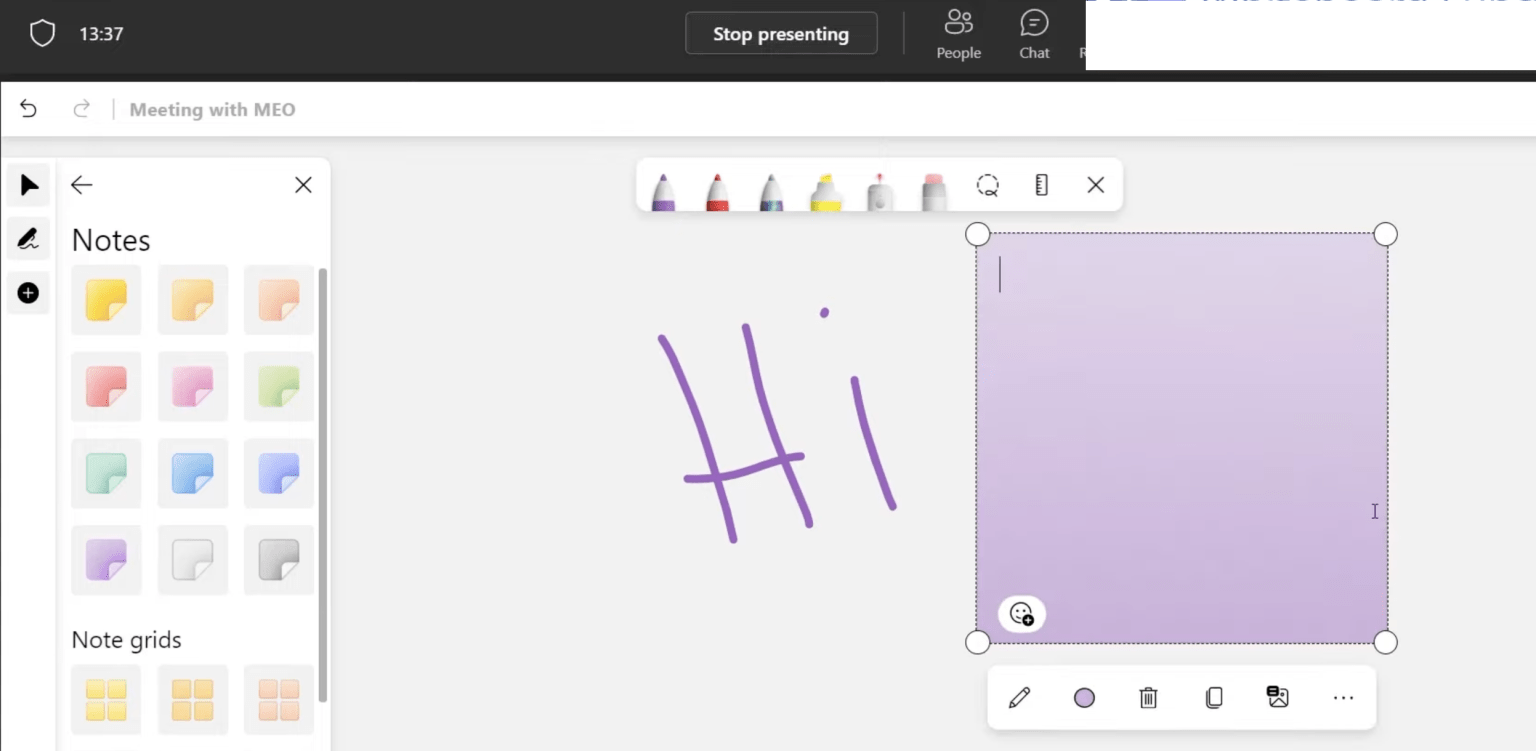Open the add content panel plus icon
This screenshot has height=751, width=1536.
pyautogui.click(x=28, y=292)
